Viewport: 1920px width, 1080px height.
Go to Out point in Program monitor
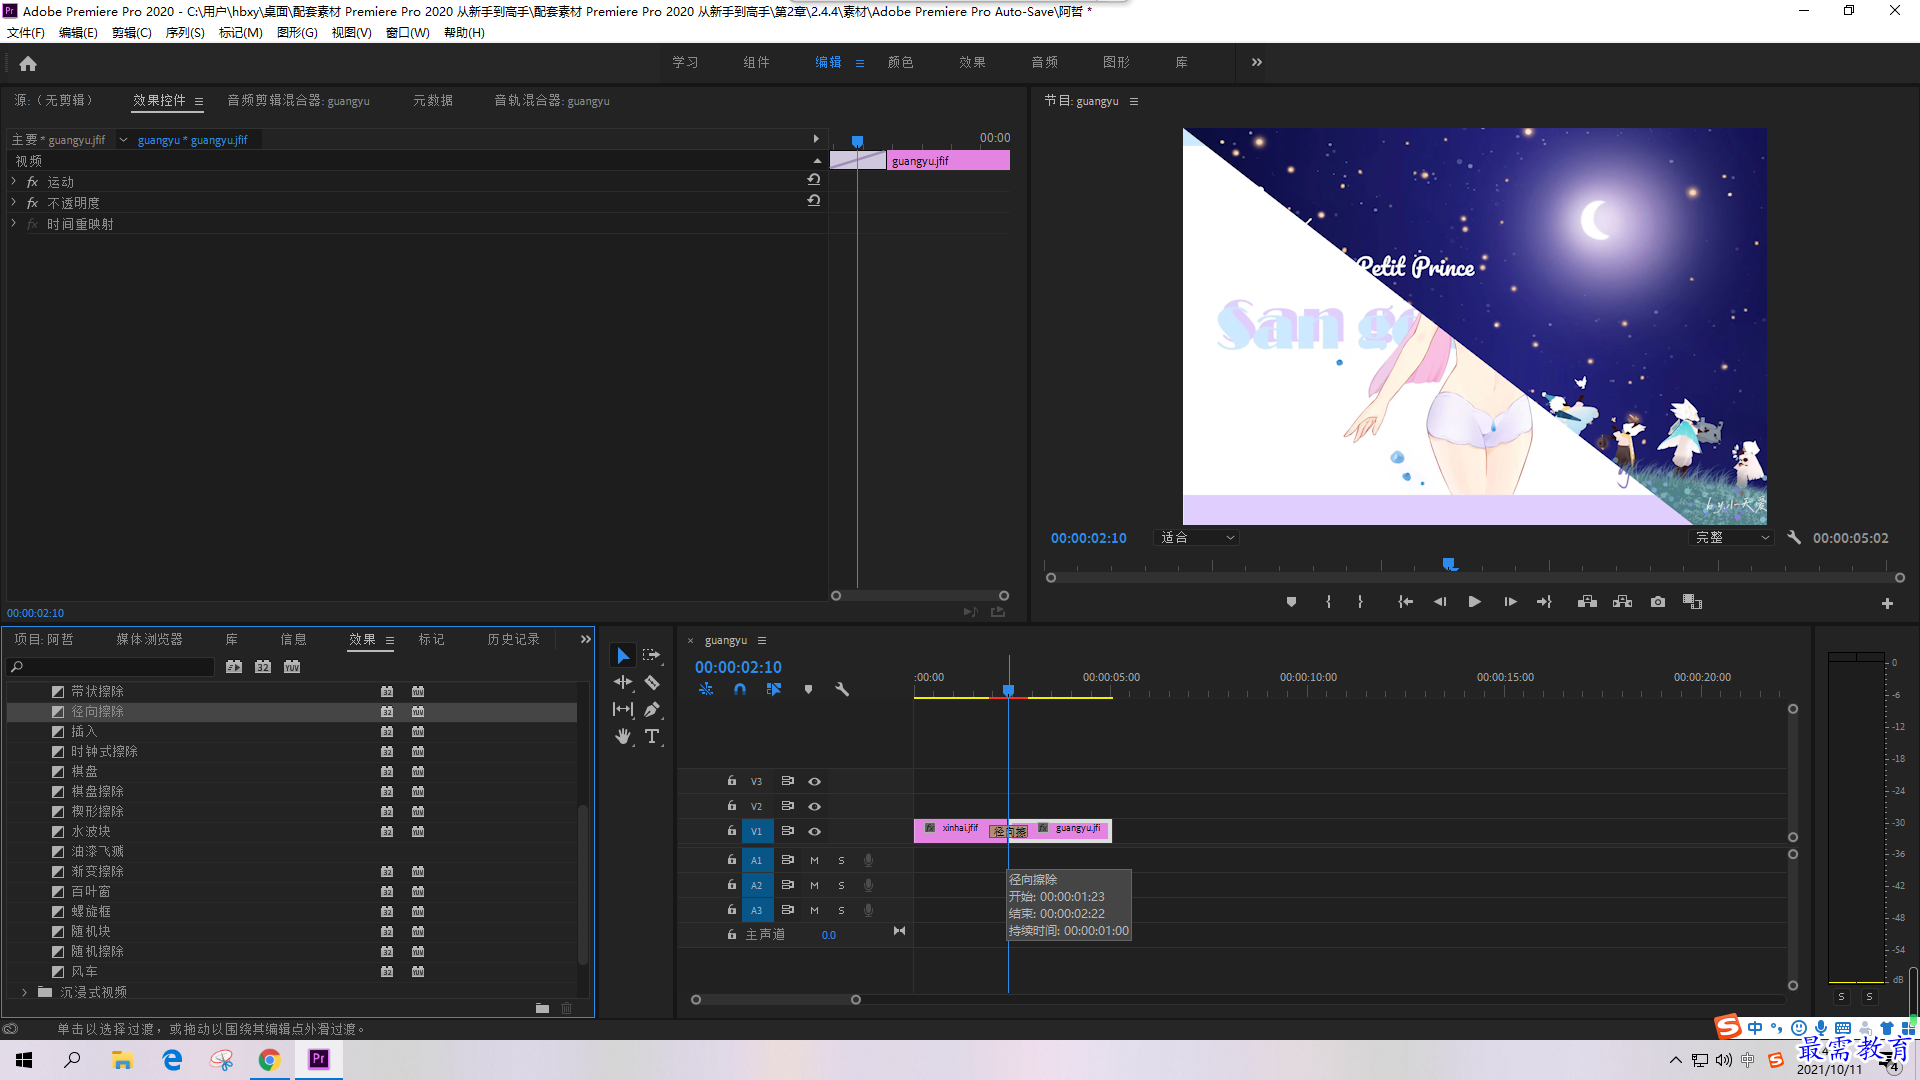1544,602
